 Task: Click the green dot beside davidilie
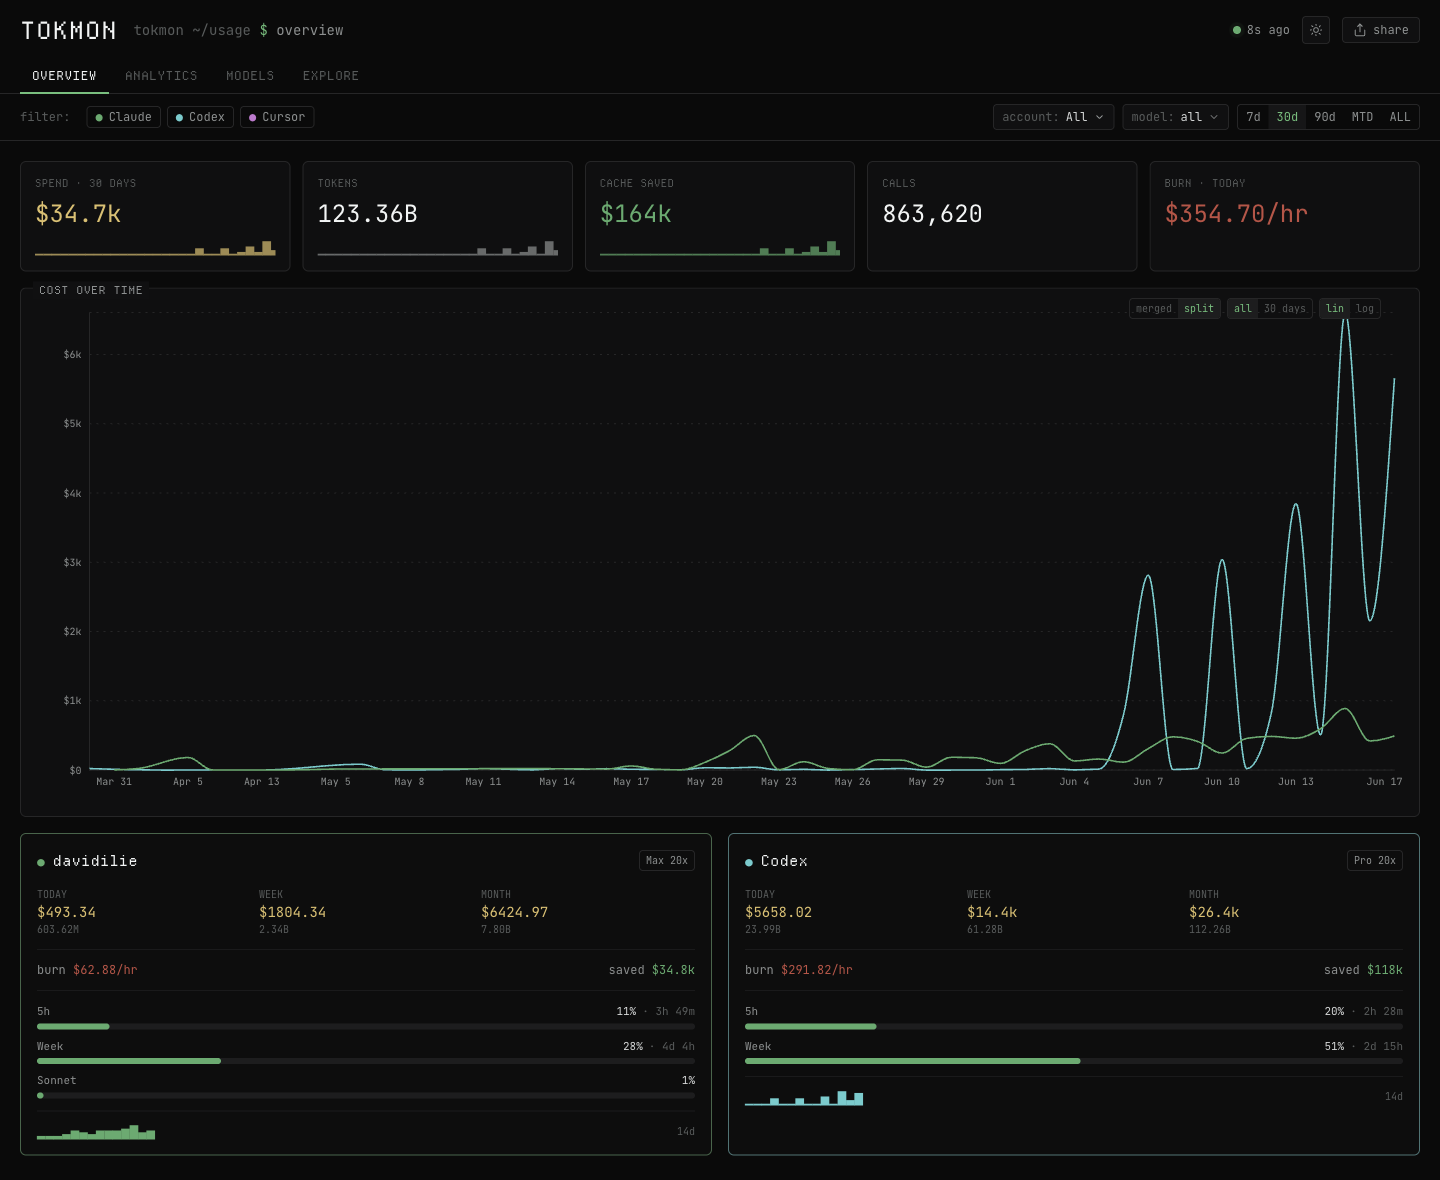tap(41, 862)
